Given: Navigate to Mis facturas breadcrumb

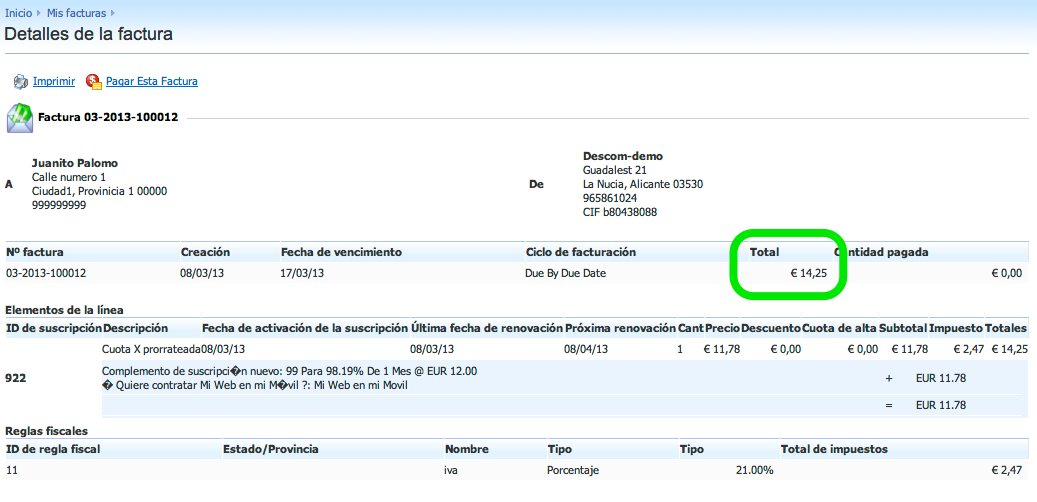Looking at the screenshot, I should click(x=75, y=13).
